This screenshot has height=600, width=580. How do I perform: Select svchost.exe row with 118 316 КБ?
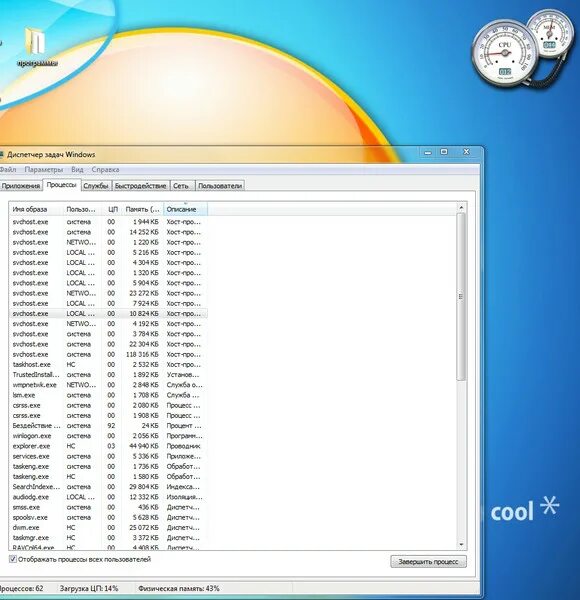point(108,354)
